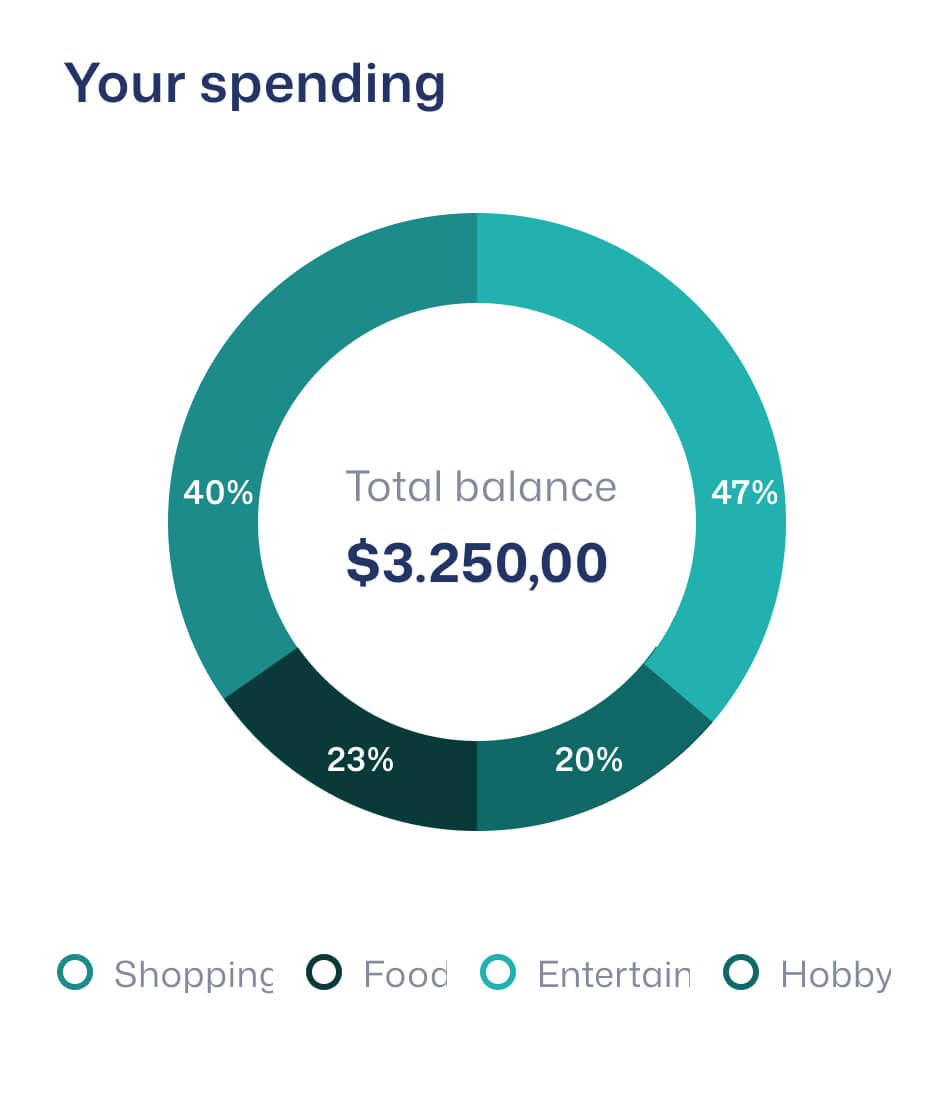The height and width of the screenshot is (1116, 948).
Task: Click the blank area below the balance amount
Action: (x=477, y=660)
